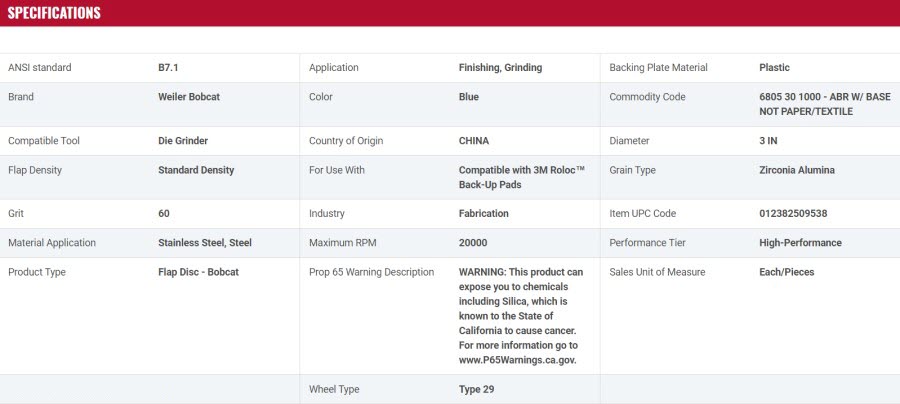Click the Zirconia Alumina grain type value
This screenshot has width=900, height=404.
797,170
